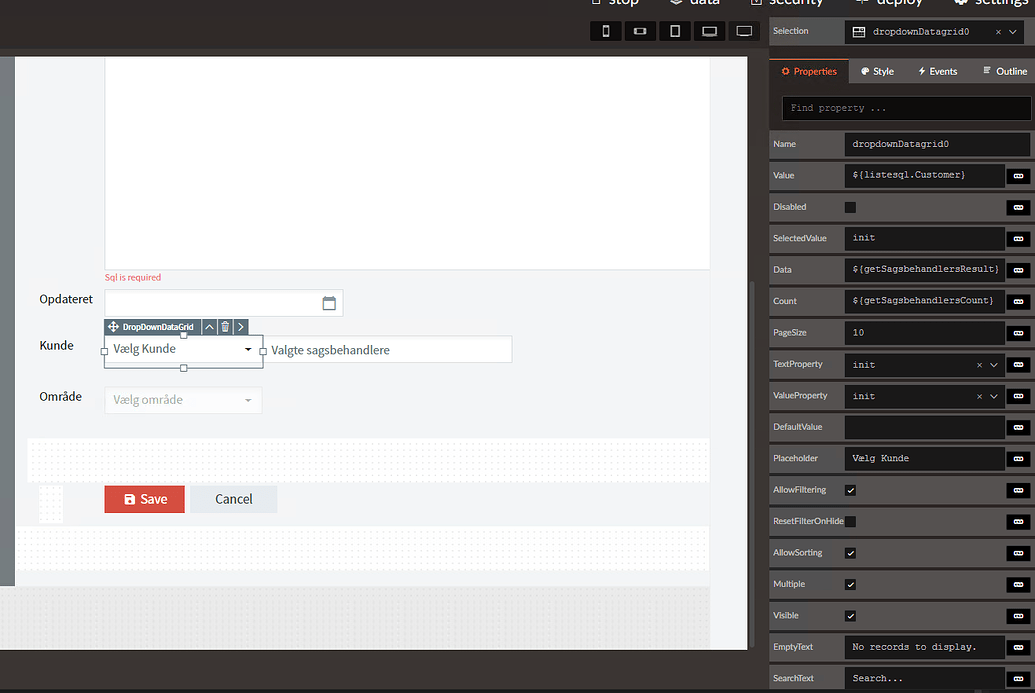Image resolution: width=1035 pixels, height=693 pixels.
Task: Disable the Multiple checkbox
Action: 850,584
